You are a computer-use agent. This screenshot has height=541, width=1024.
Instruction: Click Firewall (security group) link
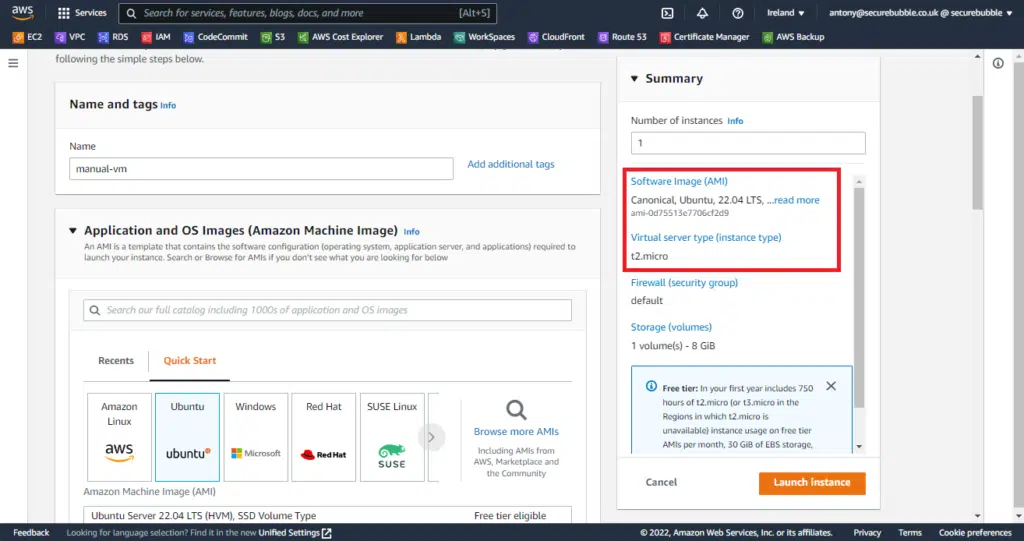pos(684,282)
